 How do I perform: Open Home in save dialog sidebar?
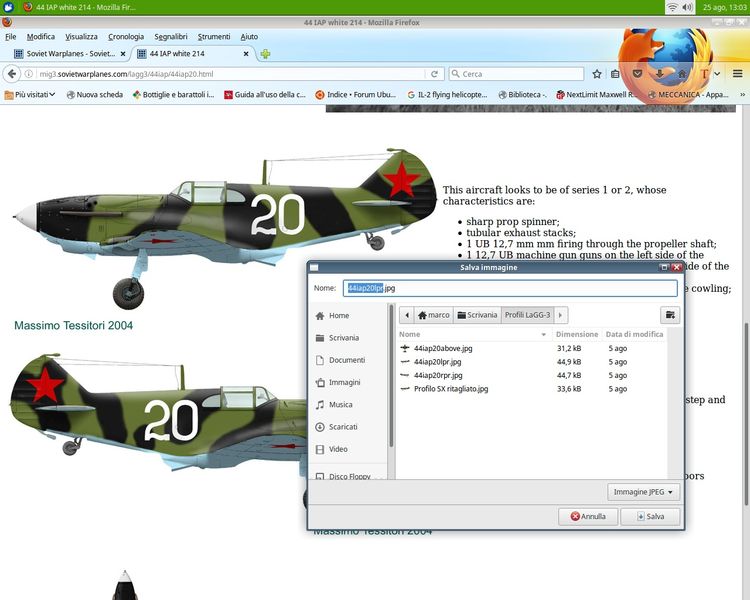339,315
